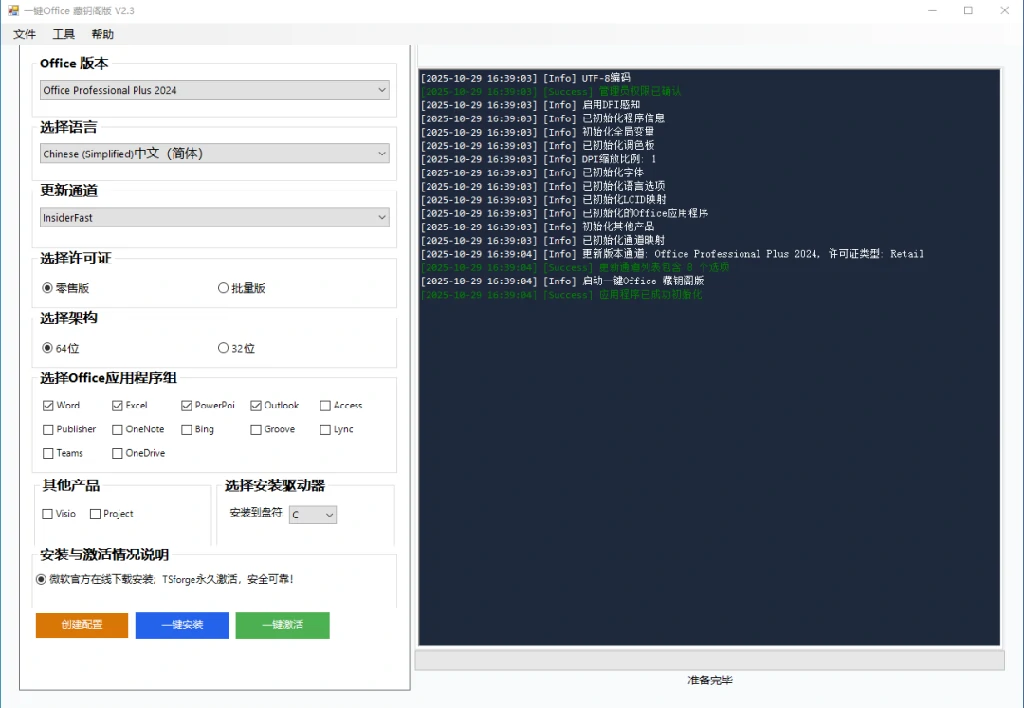Screen dimensions: 1024x708
Task: Open the install drive letter dropdown
Action: pos(313,514)
